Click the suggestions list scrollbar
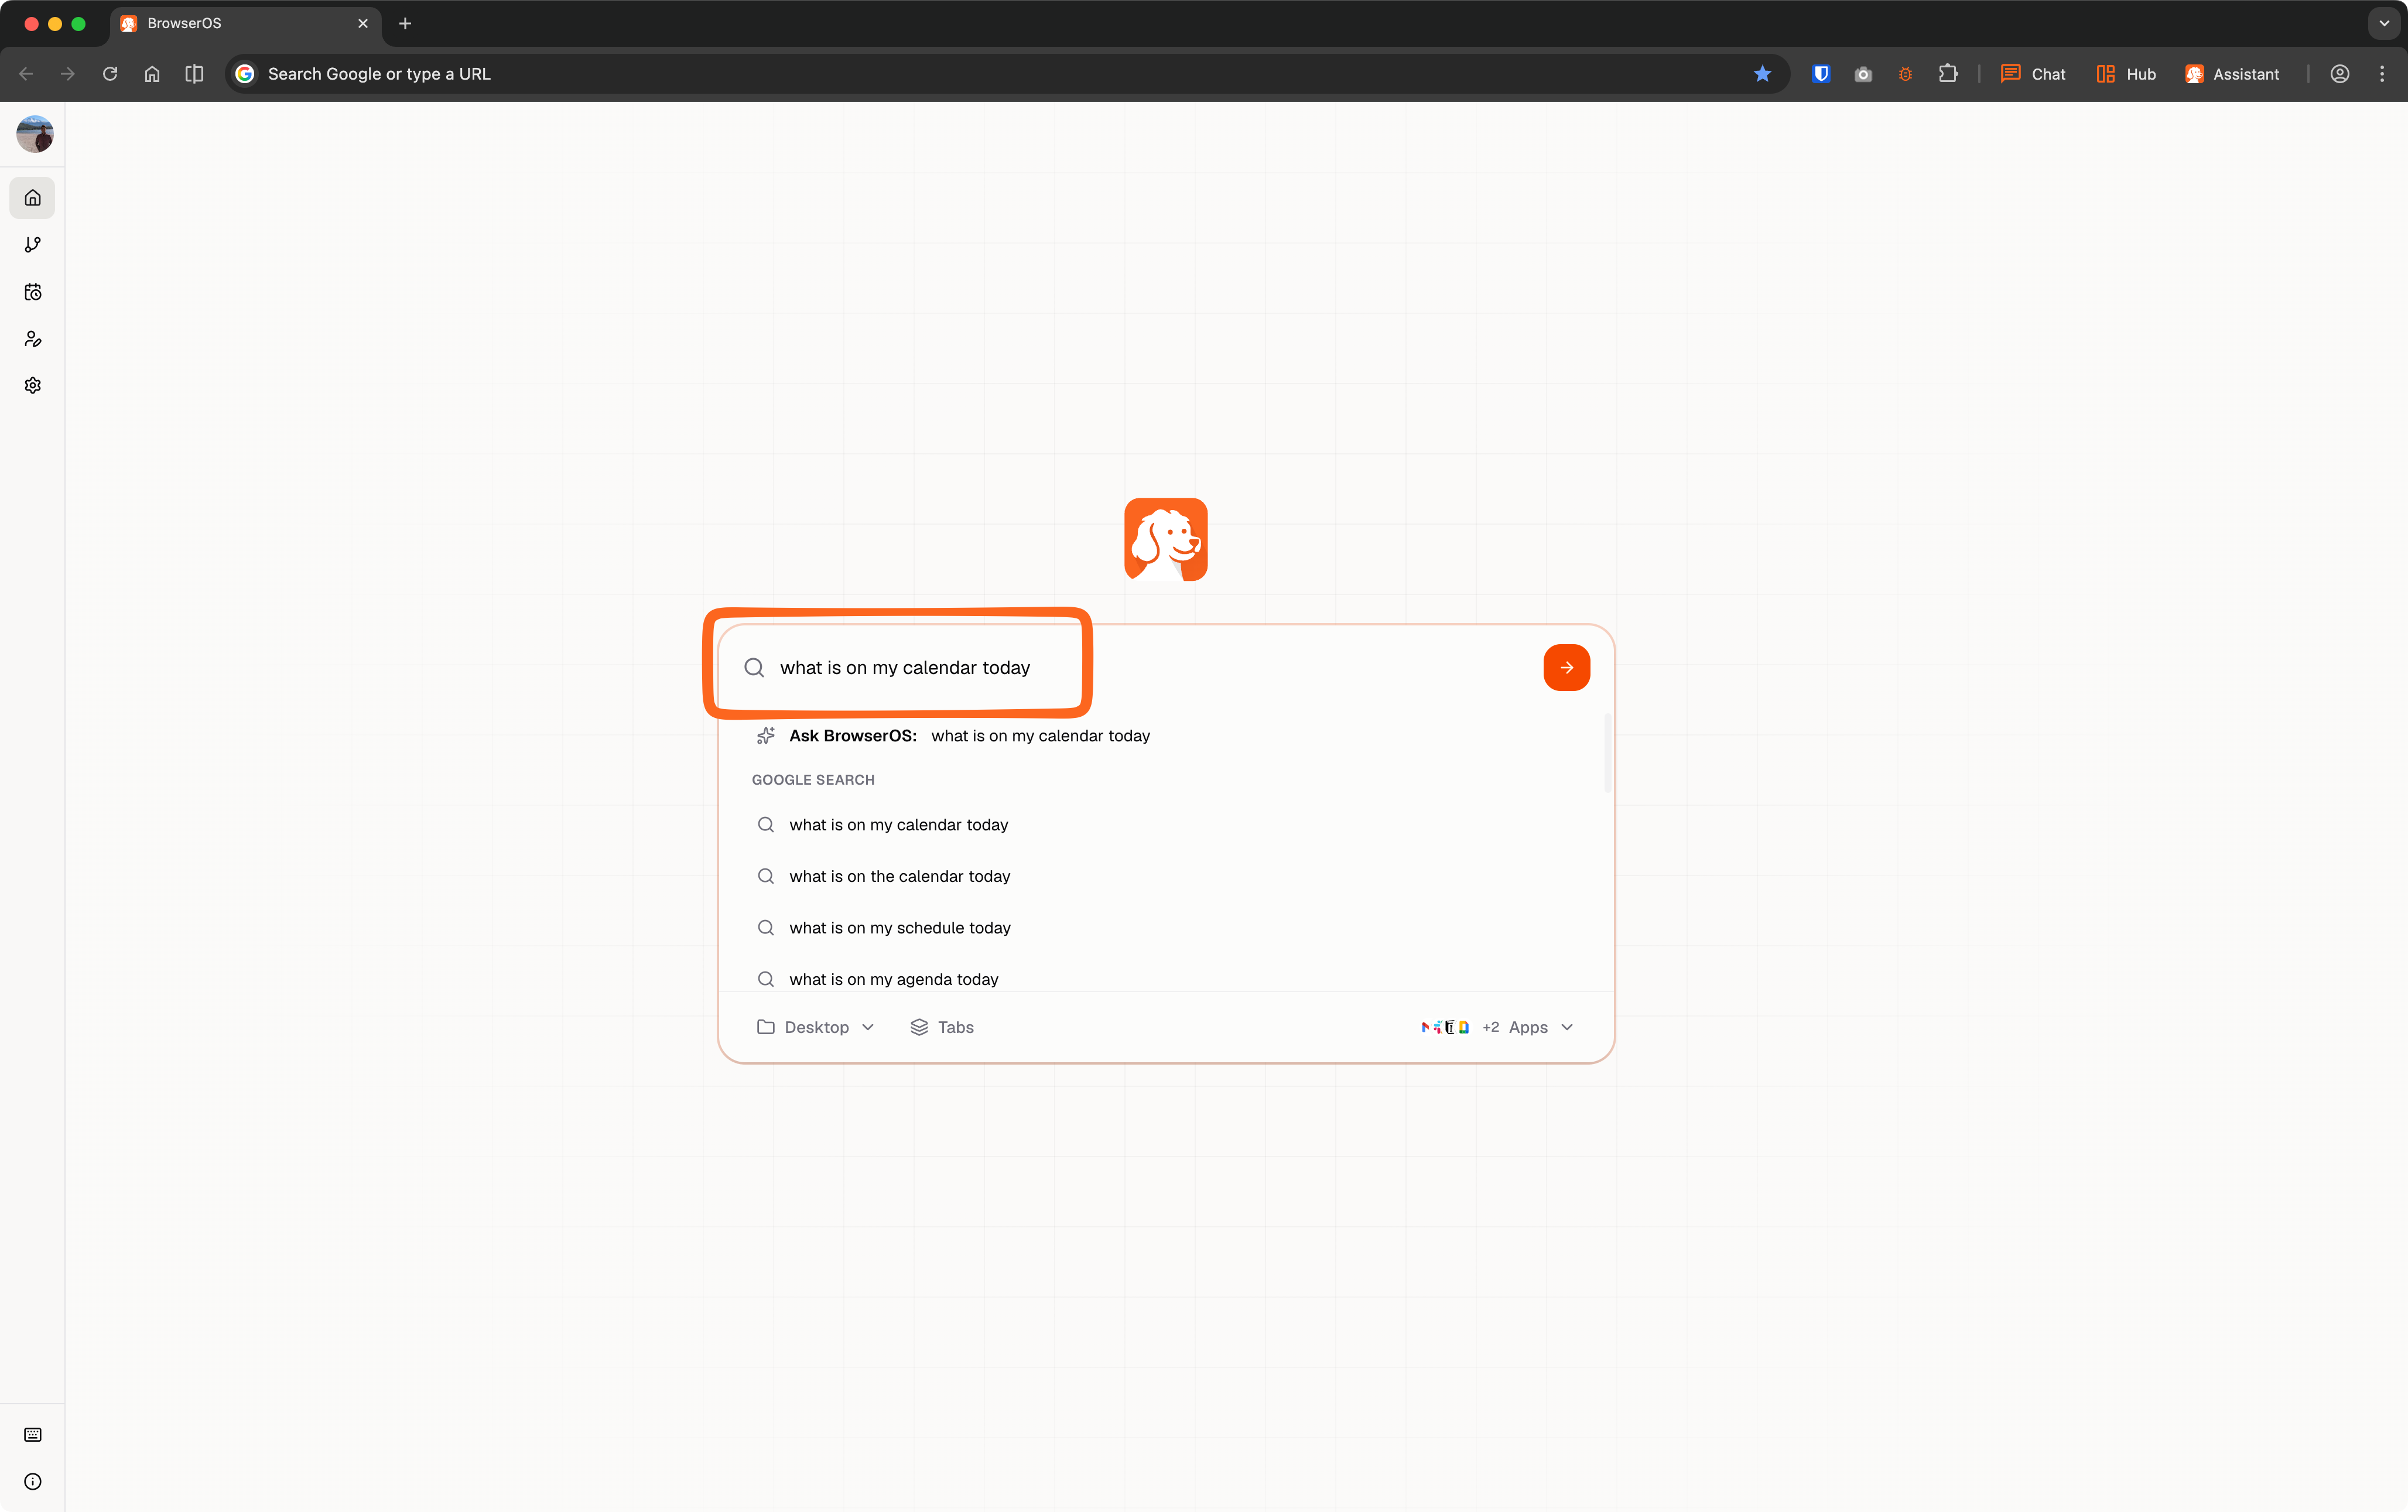This screenshot has width=2408, height=1512. (x=1607, y=753)
